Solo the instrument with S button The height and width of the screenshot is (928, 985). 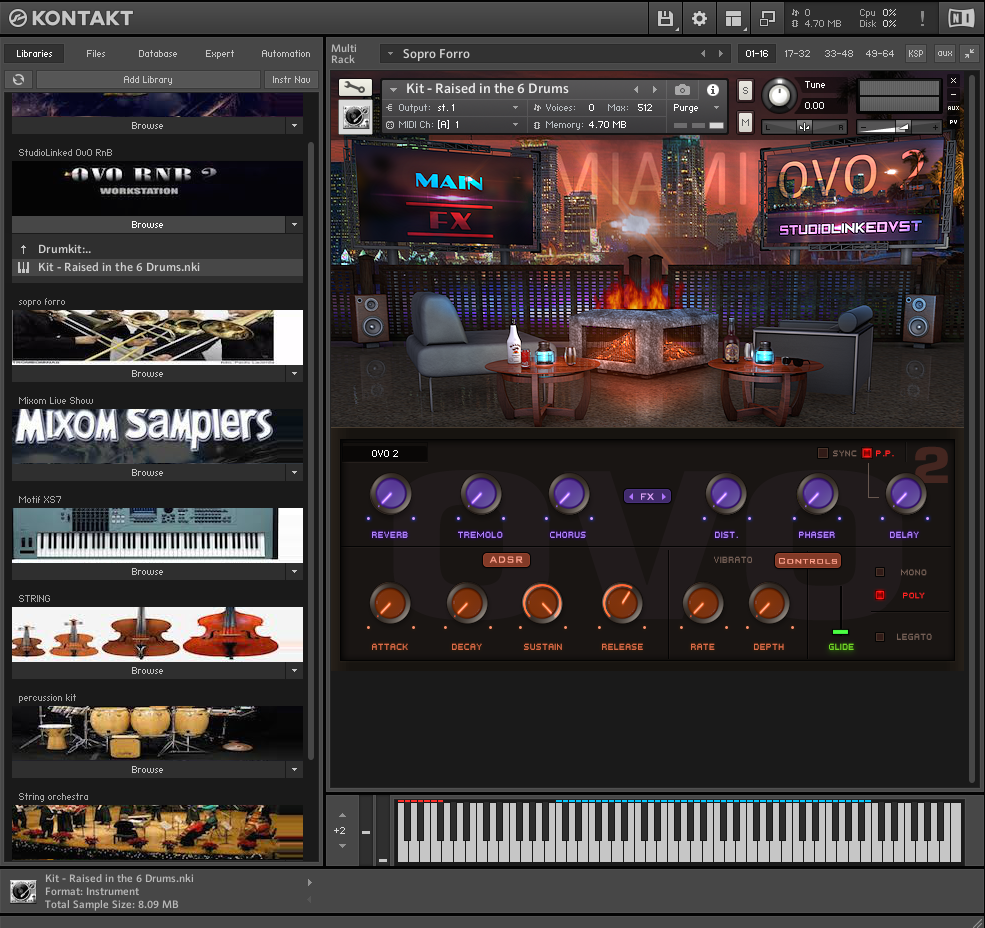pos(745,90)
